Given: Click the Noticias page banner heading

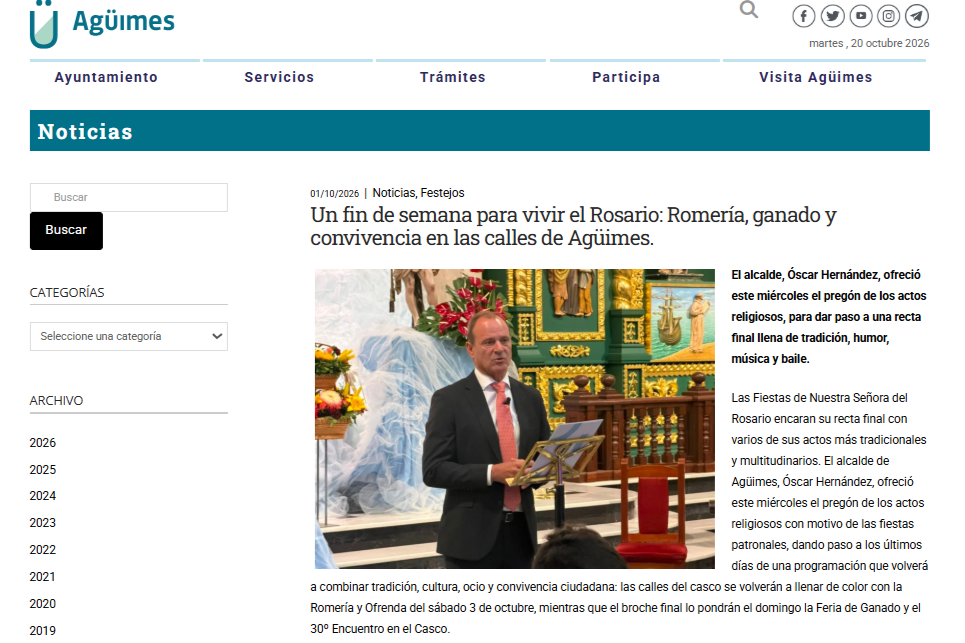Looking at the screenshot, I should pos(85,132).
